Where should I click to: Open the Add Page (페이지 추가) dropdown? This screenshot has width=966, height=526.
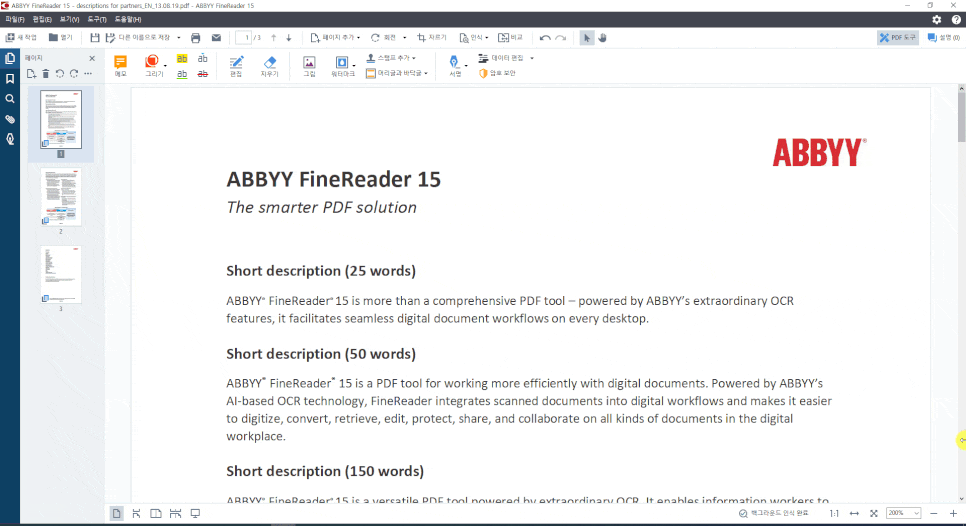335,38
